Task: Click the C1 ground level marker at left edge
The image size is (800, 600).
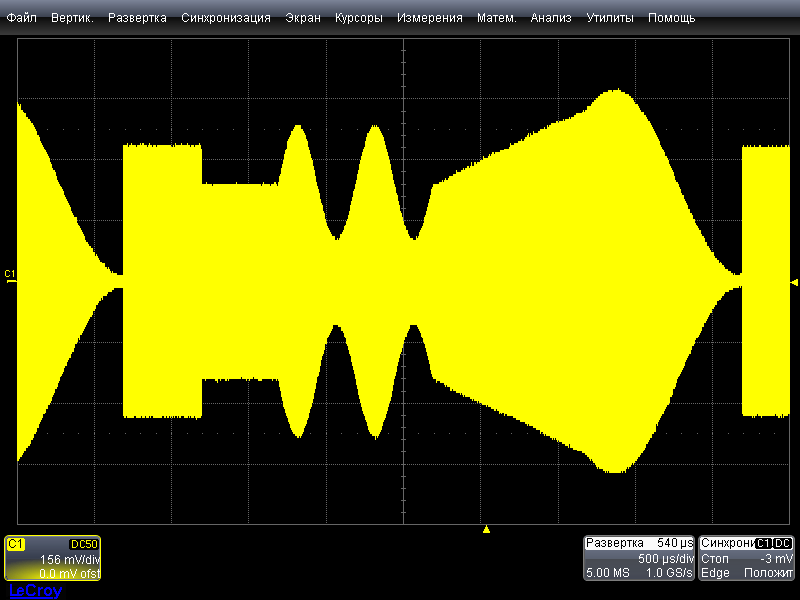Action: [x=10, y=275]
